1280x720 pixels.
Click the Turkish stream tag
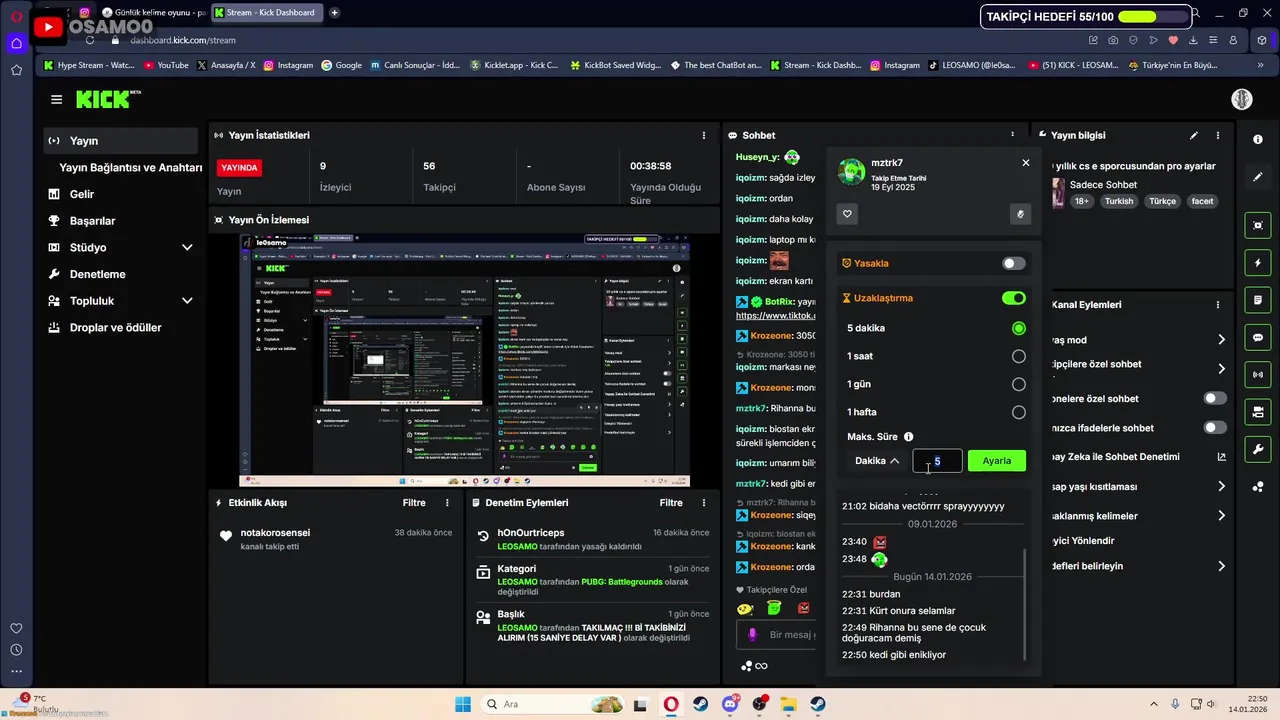(1119, 201)
